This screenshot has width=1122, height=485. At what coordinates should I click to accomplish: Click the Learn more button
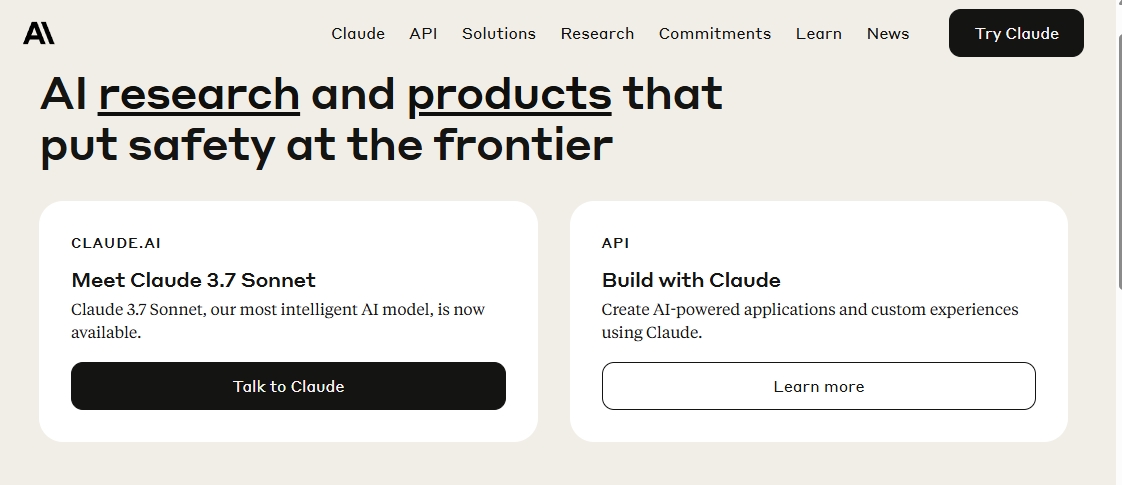pyautogui.click(x=818, y=386)
